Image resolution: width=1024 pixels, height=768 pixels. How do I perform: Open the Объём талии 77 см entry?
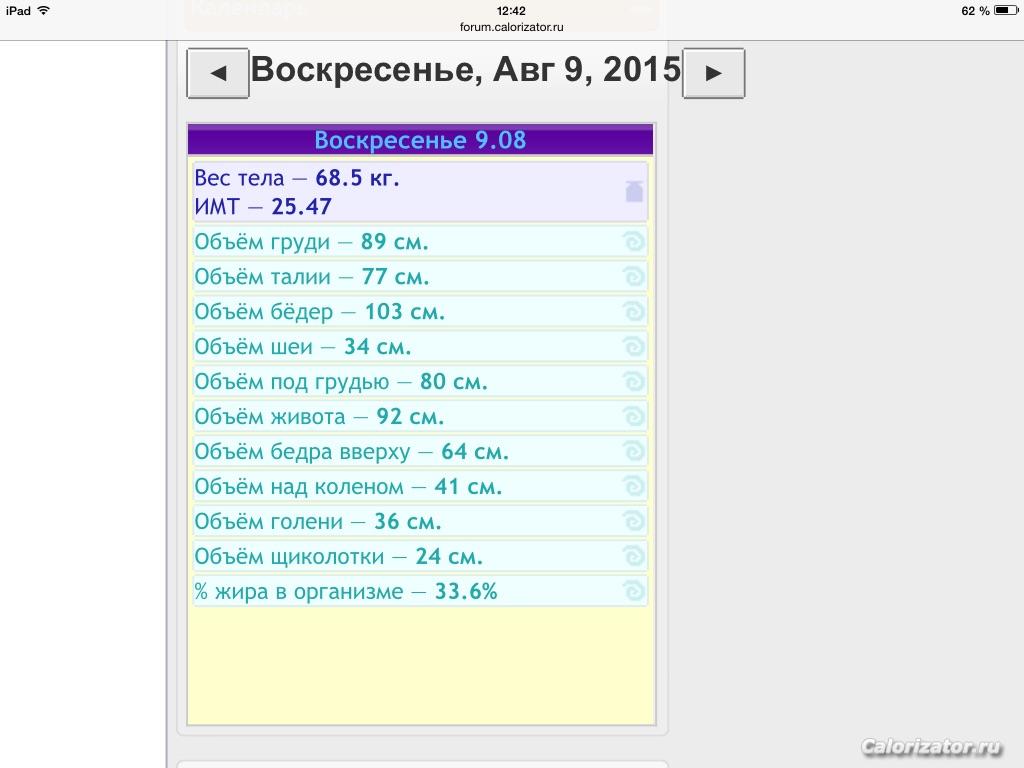click(x=421, y=276)
